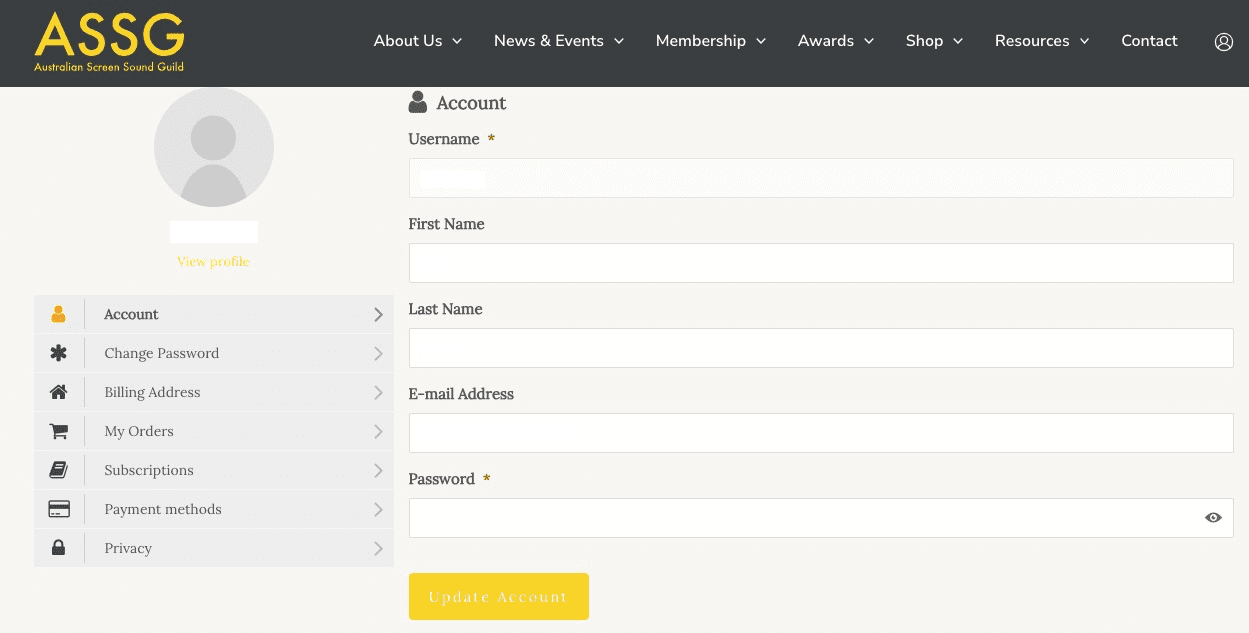Click the orange Account person icon in sidebar
The width and height of the screenshot is (1249, 633).
point(58,314)
